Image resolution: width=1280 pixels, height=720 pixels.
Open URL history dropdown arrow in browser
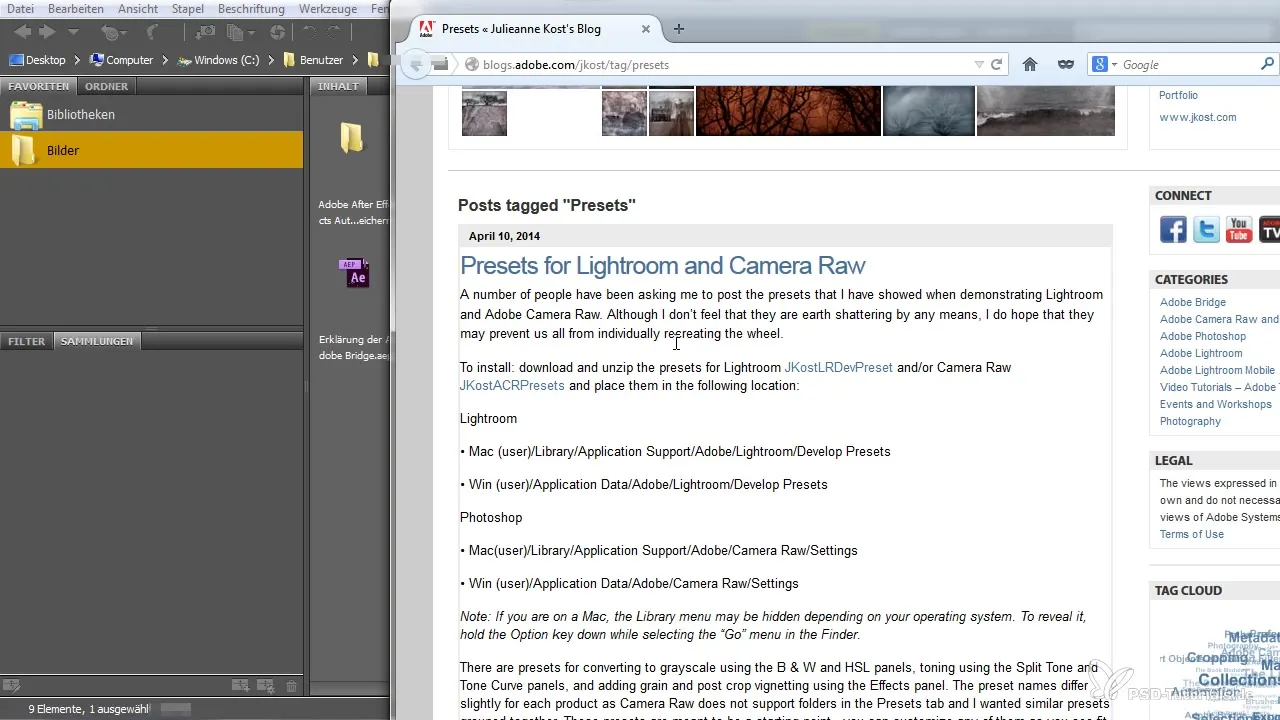979,65
